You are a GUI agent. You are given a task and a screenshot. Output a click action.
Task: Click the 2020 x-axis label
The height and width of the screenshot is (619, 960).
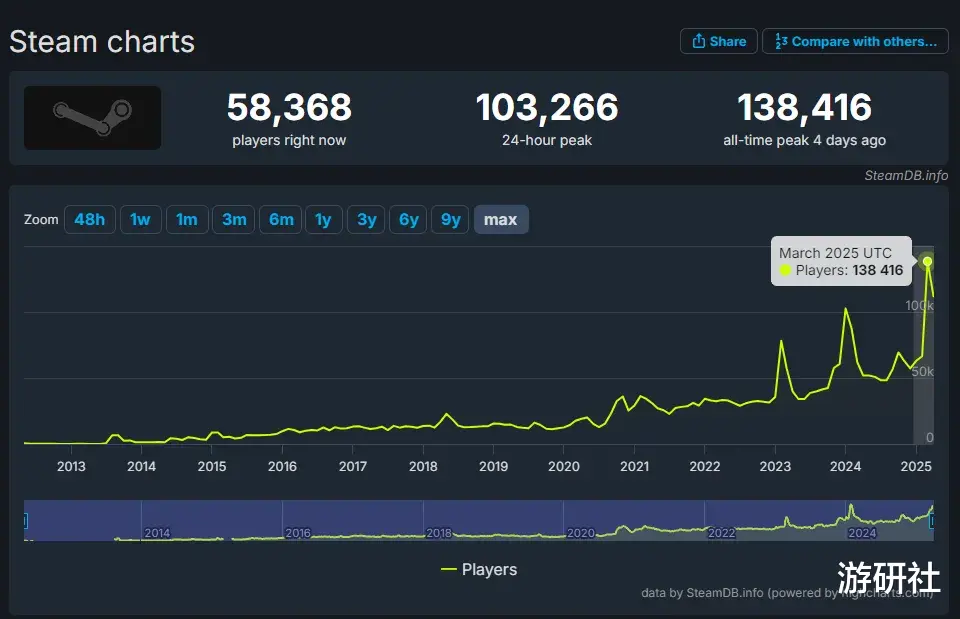(x=563, y=466)
